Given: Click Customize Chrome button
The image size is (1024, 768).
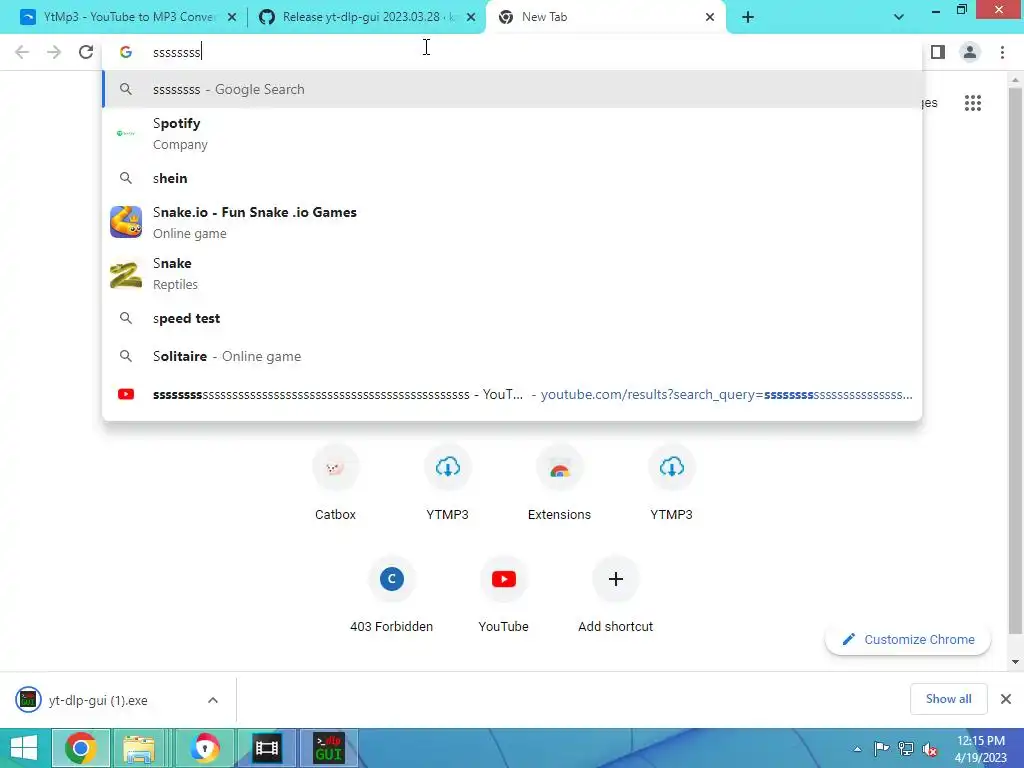Looking at the screenshot, I should 908,639.
